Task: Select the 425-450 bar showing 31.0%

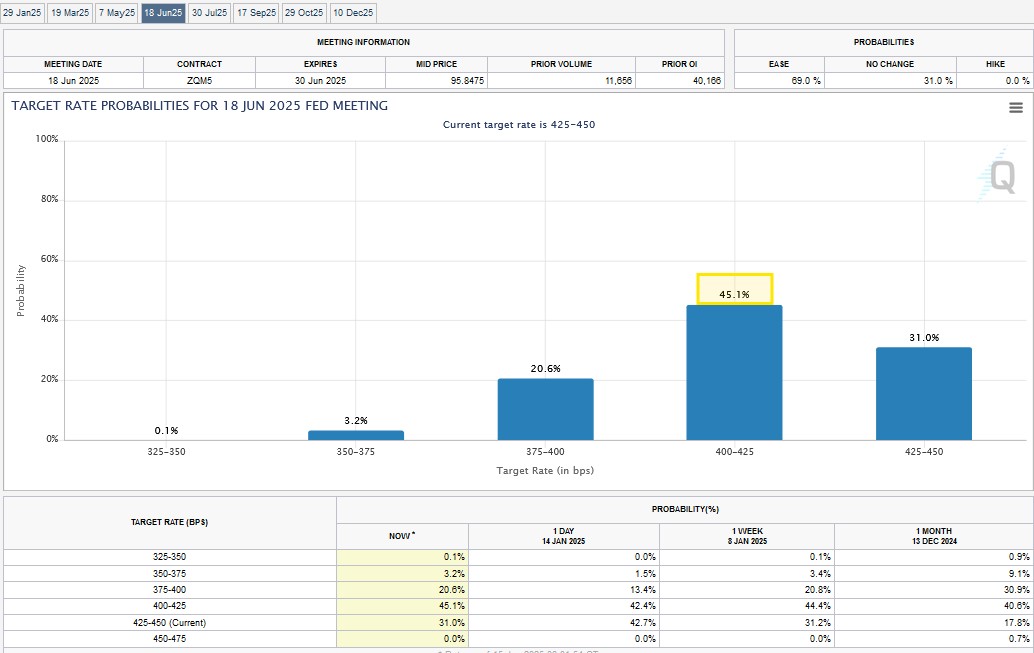Action: 923,393
